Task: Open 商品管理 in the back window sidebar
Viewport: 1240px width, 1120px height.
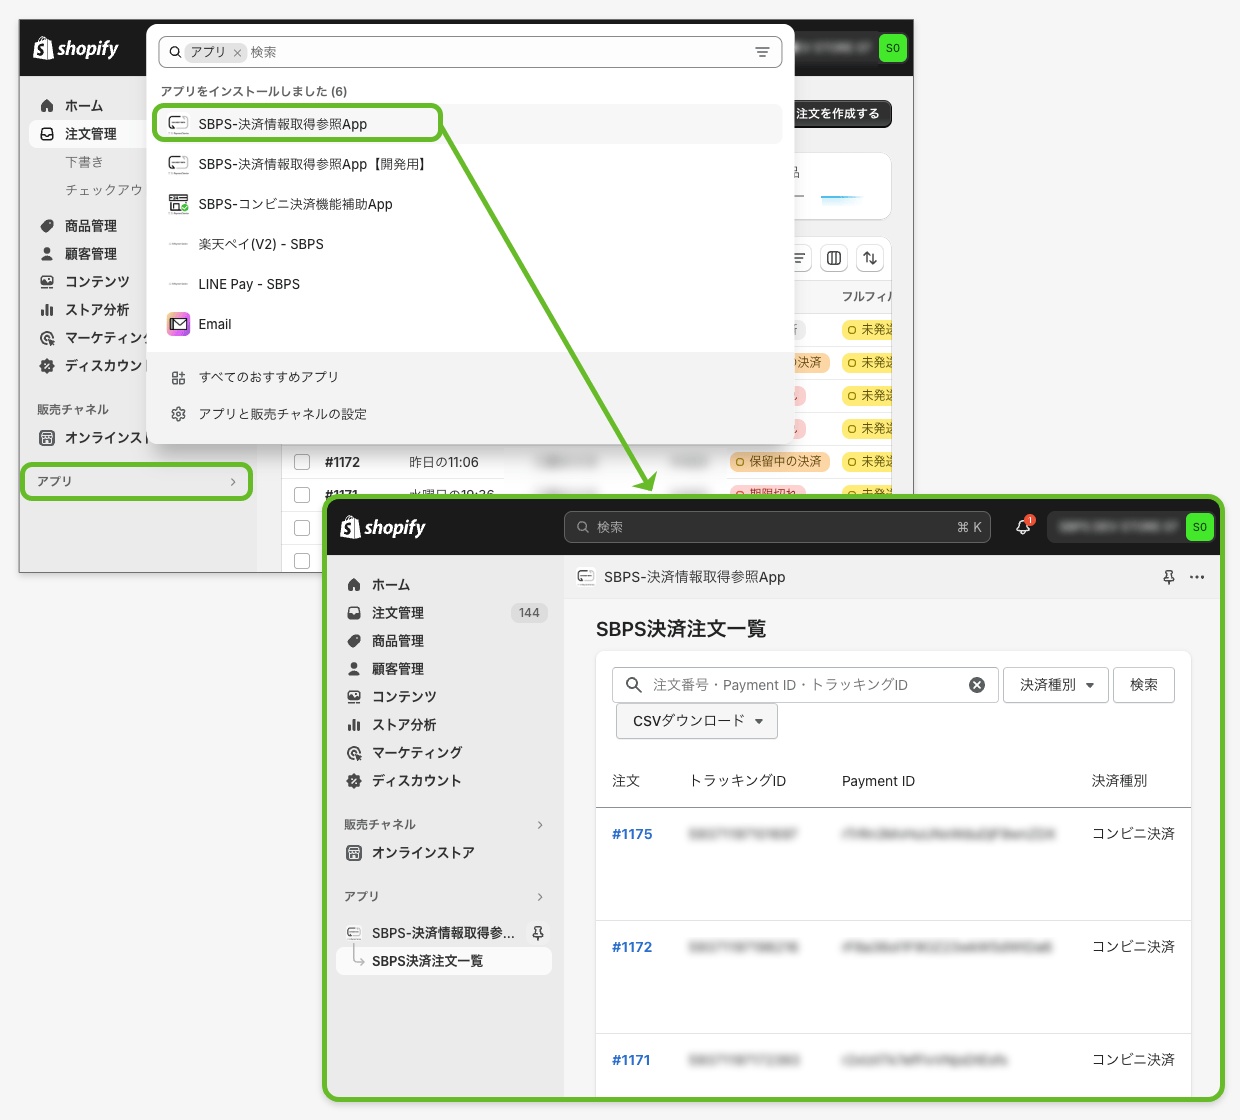Action: pos(90,226)
